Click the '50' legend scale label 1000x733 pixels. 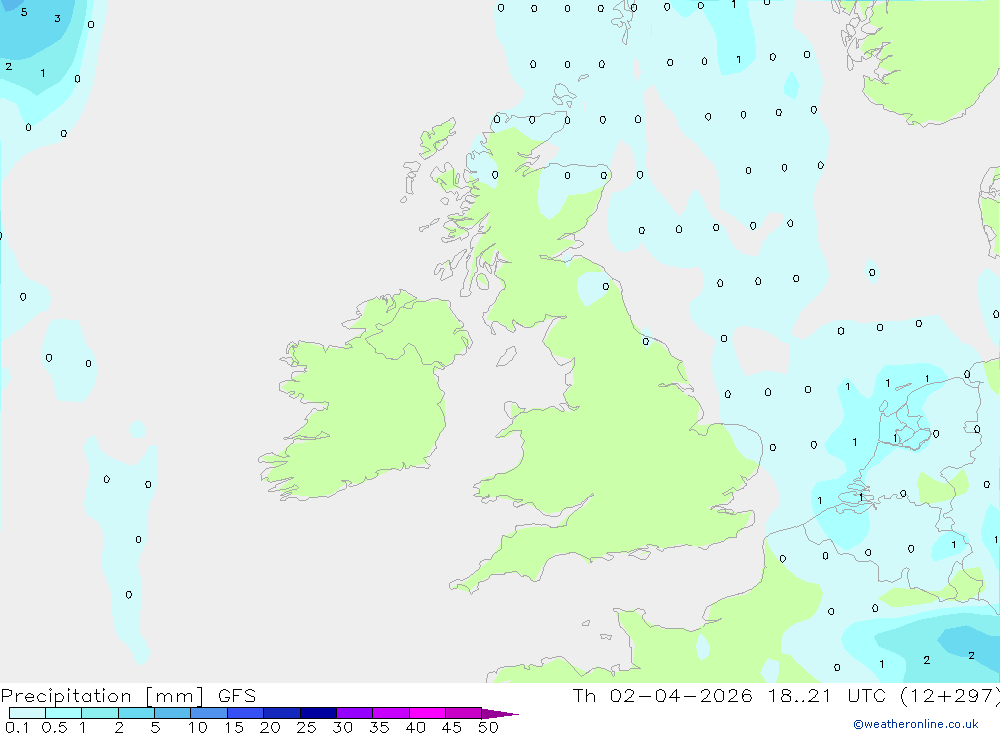[488, 727]
